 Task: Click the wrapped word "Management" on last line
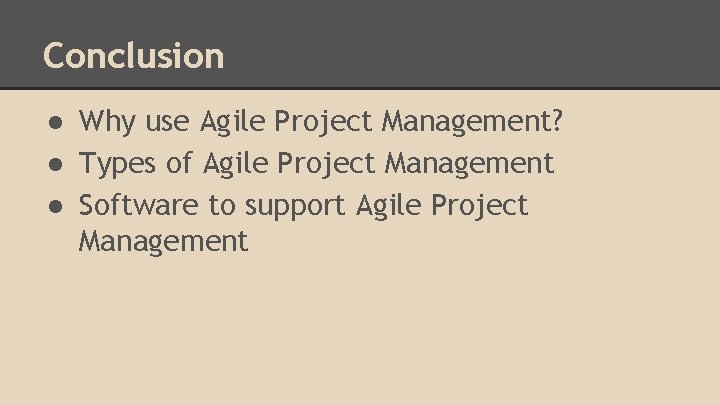(163, 241)
